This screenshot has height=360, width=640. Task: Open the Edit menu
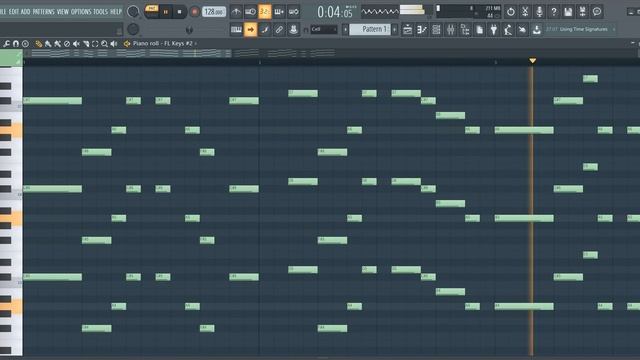pos(14,11)
